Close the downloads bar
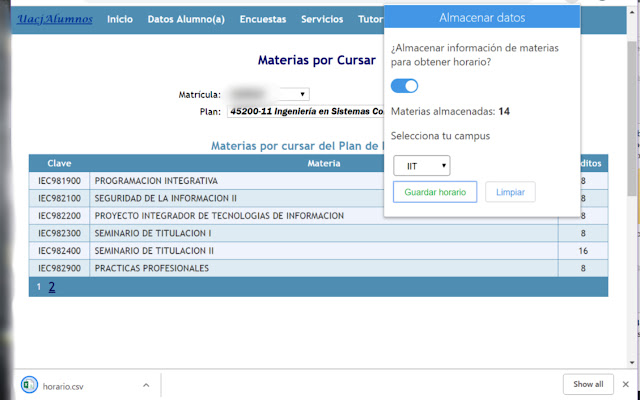 625,384
